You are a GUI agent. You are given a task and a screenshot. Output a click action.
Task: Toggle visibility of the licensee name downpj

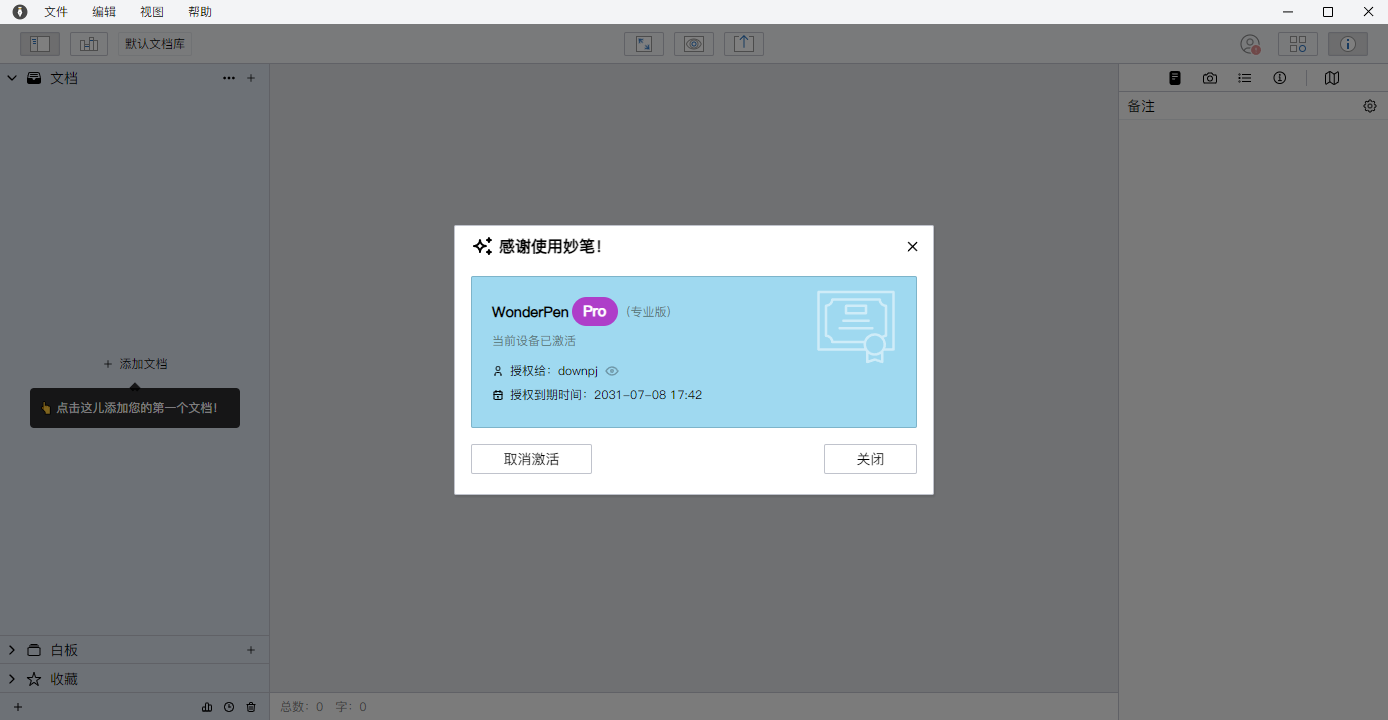[x=612, y=371]
